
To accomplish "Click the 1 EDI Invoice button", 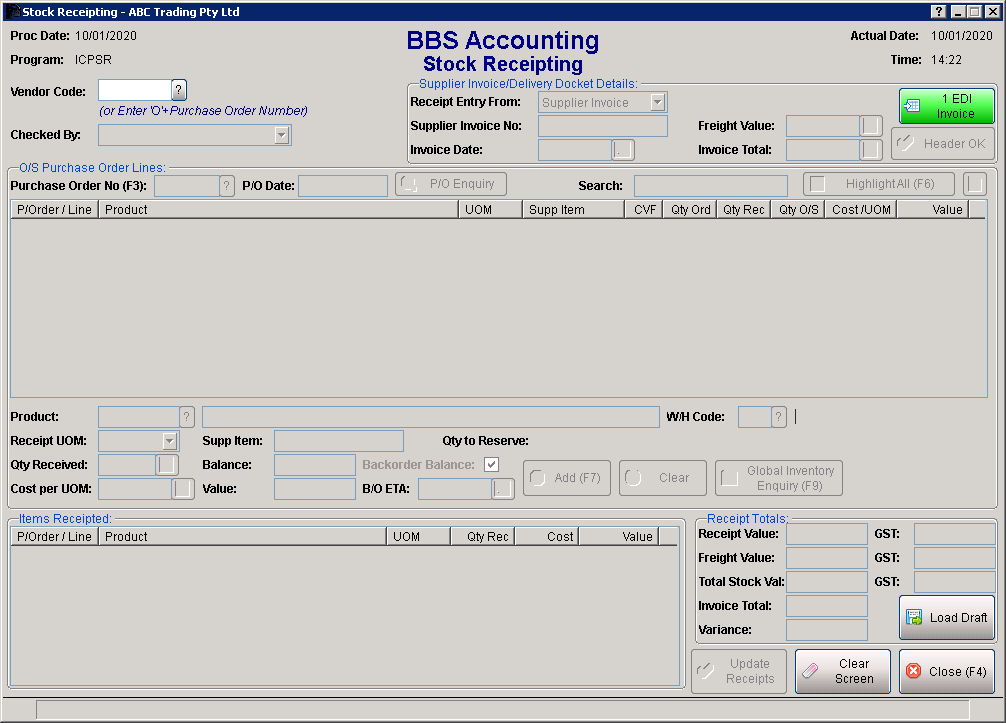I will 946,106.
